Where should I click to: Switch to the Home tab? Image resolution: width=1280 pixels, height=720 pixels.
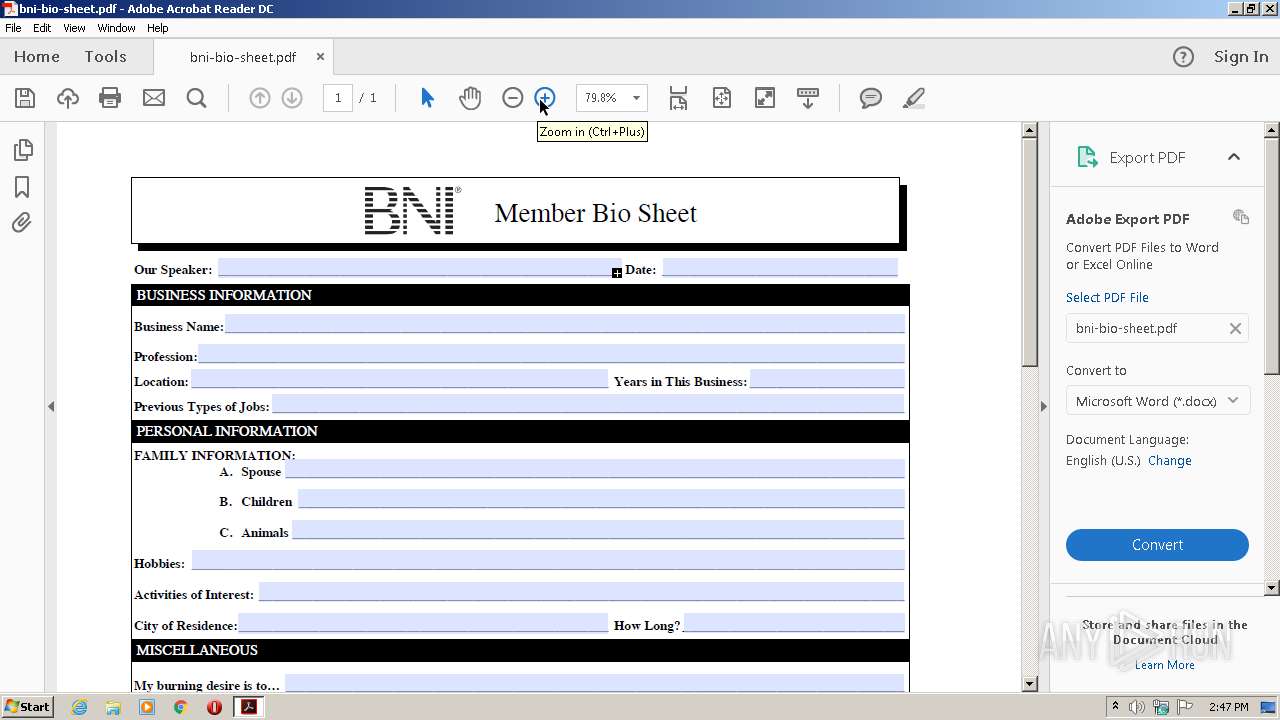pyautogui.click(x=37, y=57)
